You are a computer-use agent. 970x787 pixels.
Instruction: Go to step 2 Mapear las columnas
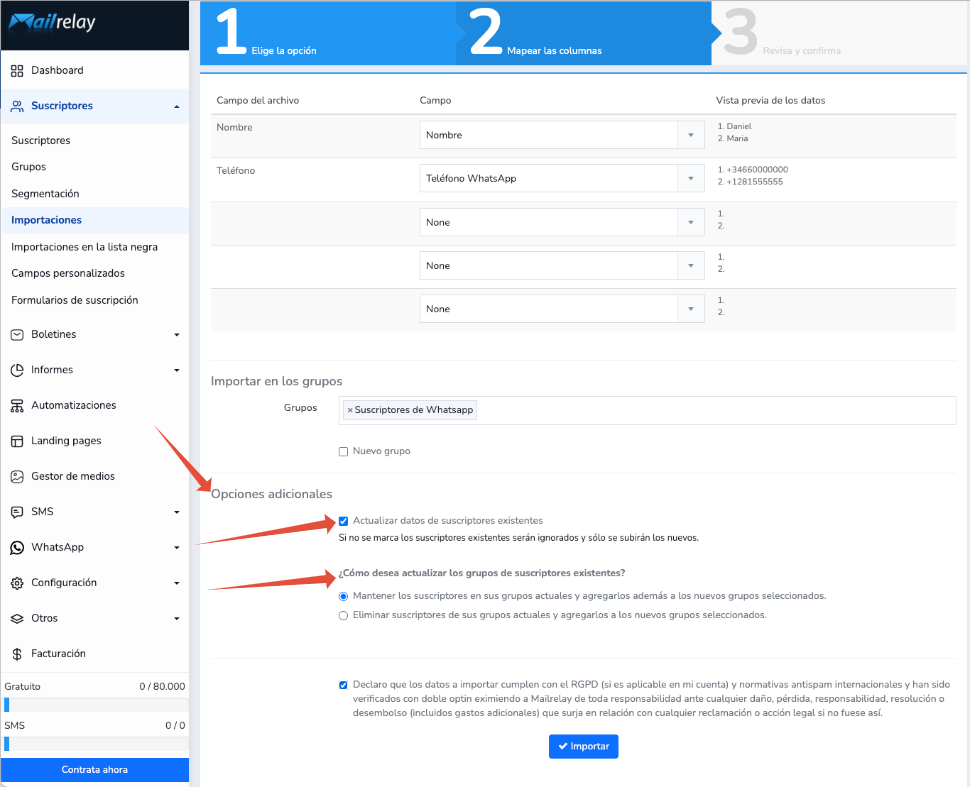[585, 32]
